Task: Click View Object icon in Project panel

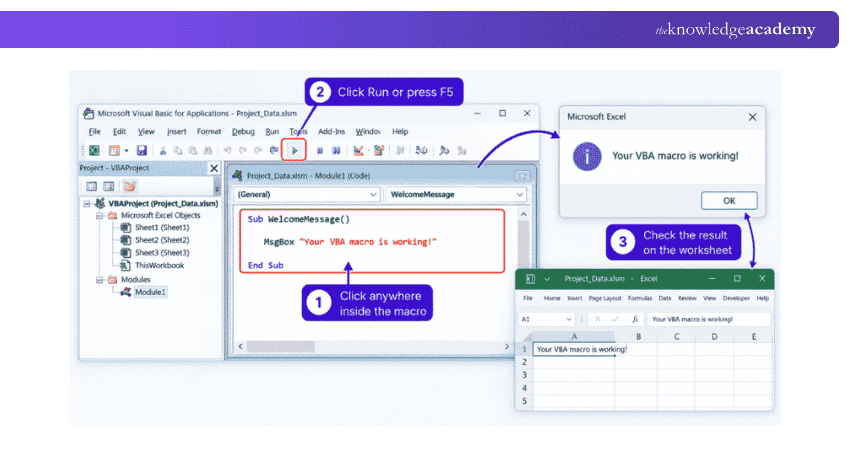Action: 109,187
